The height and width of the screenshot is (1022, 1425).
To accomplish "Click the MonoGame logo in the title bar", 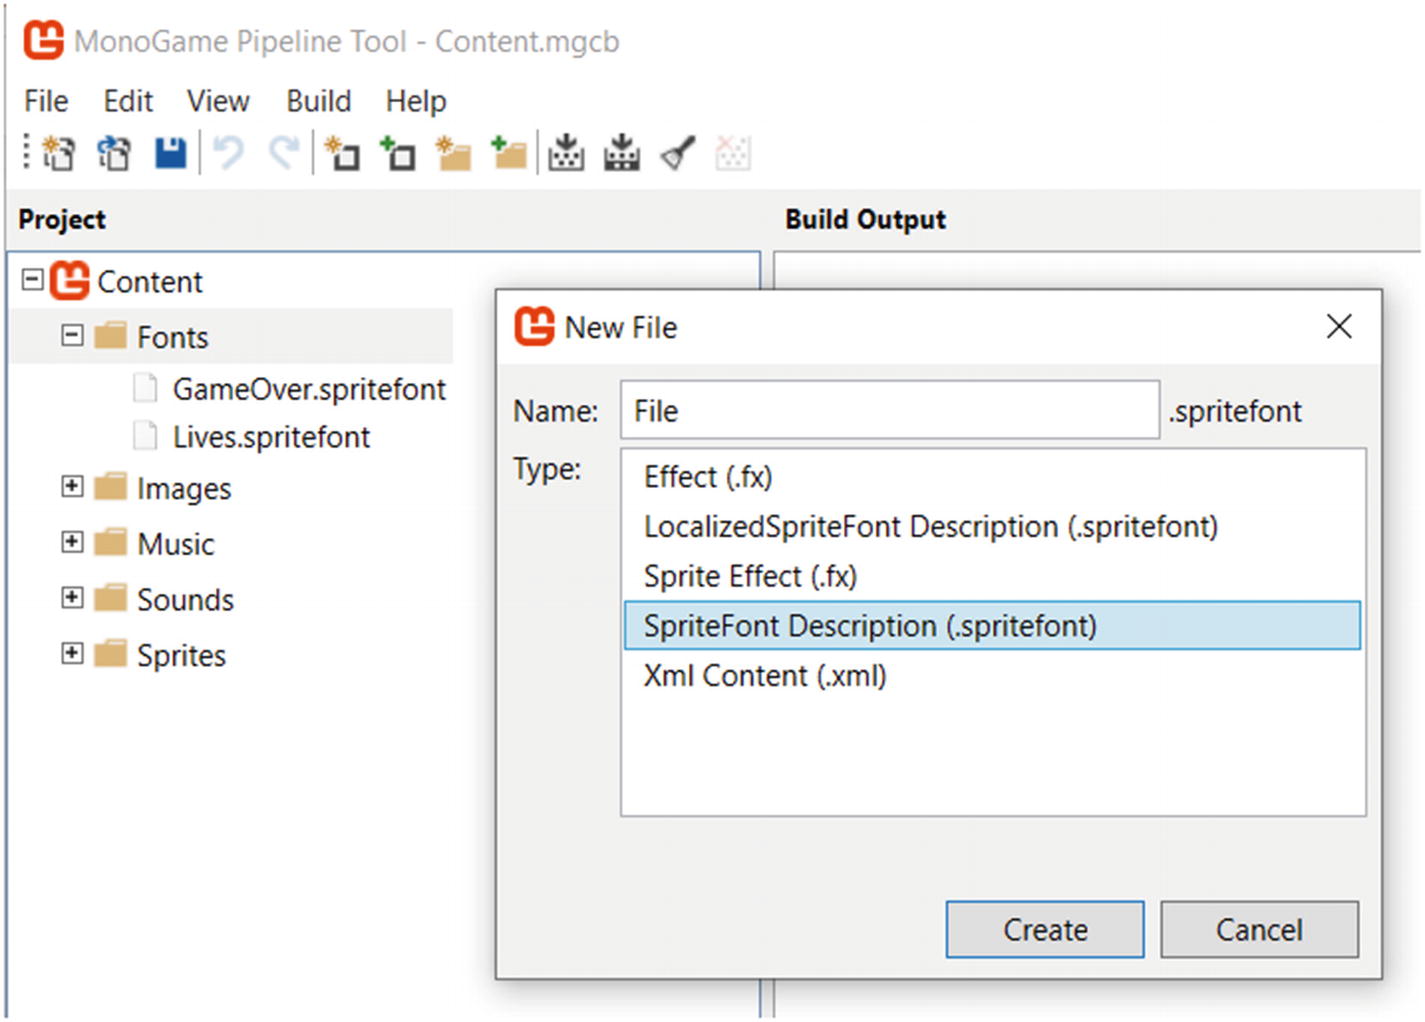I will (x=44, y=41).
